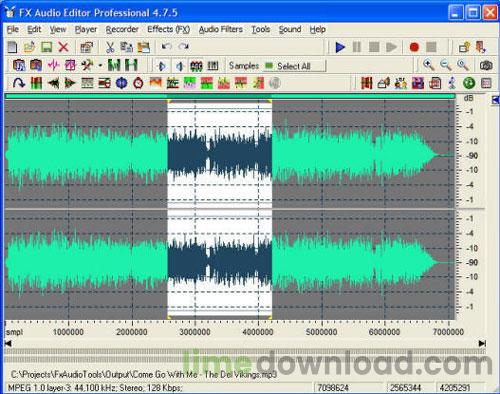Viewport: 500px width, 394px height.
Task: Click the horizontal scrollbar track under the waveform
Action: point(245,352)
